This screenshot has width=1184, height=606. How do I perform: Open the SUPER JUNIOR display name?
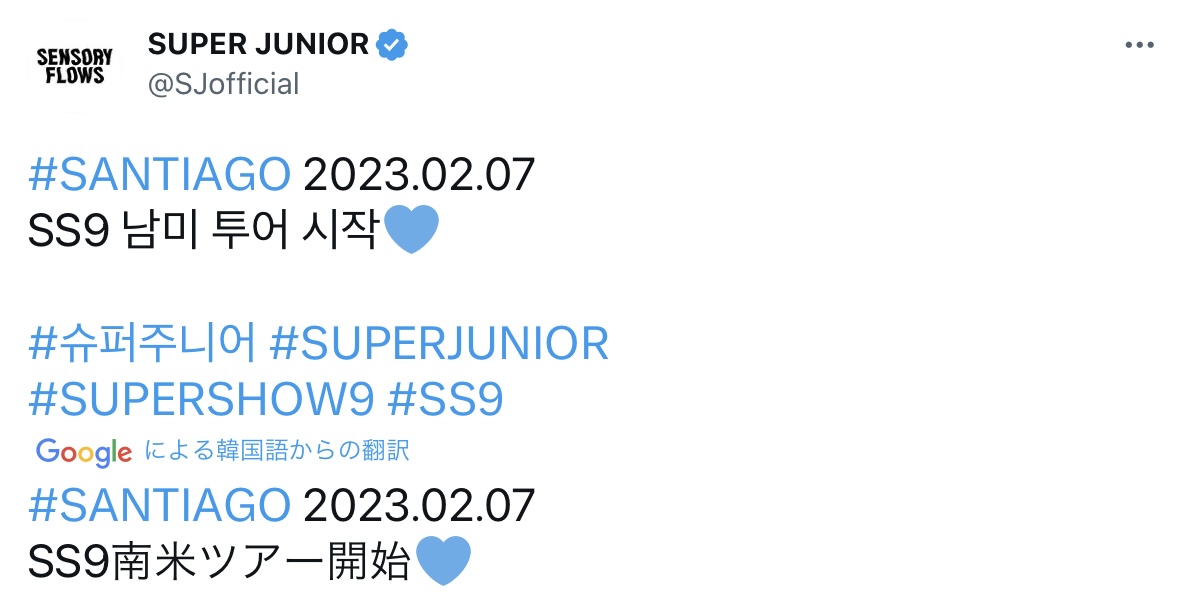[x=256, y=44]
